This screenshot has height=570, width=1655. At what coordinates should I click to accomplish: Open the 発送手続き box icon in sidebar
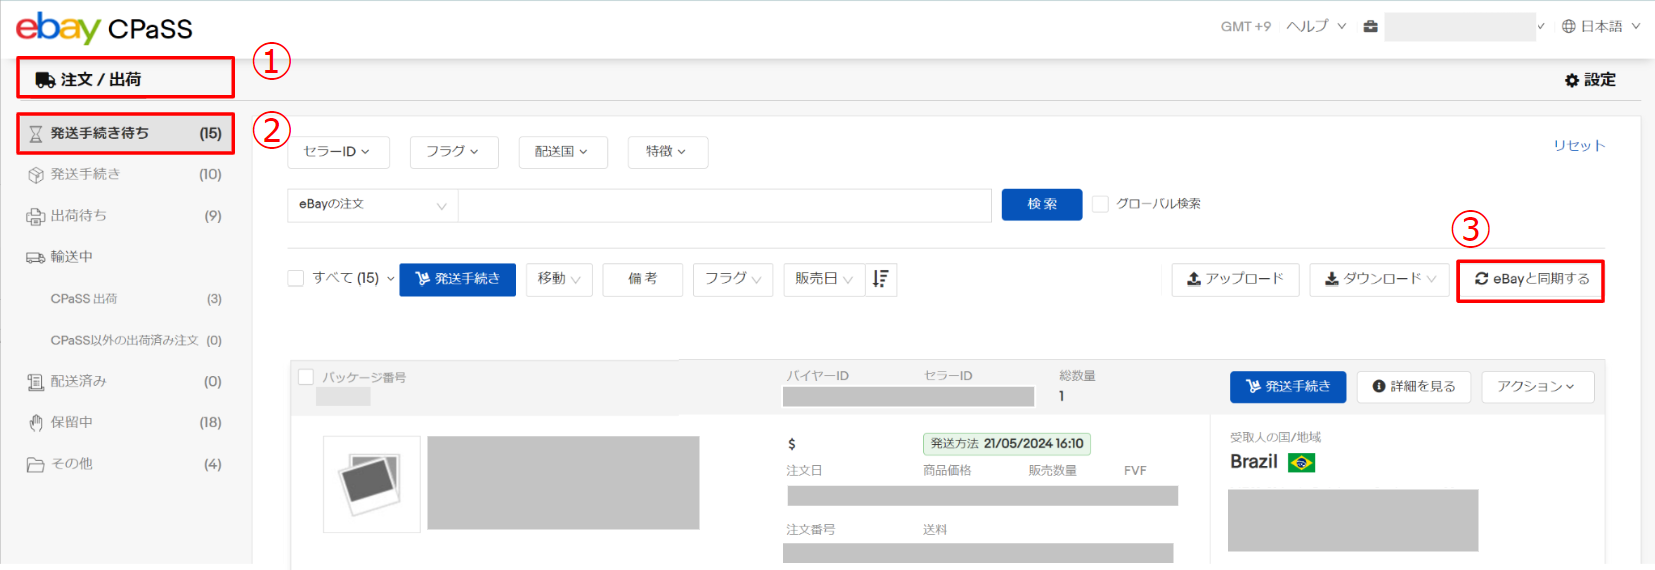click(x=36, y=175)
